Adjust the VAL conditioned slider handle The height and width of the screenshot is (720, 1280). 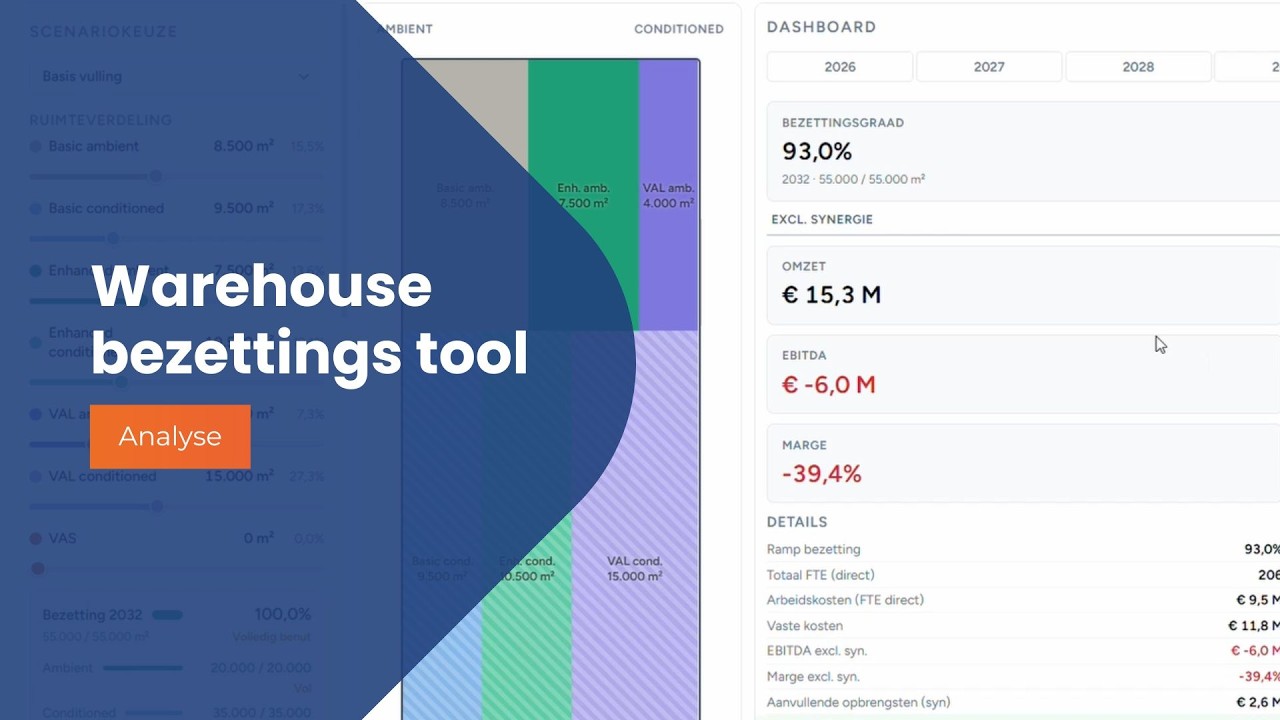point(157,506)
